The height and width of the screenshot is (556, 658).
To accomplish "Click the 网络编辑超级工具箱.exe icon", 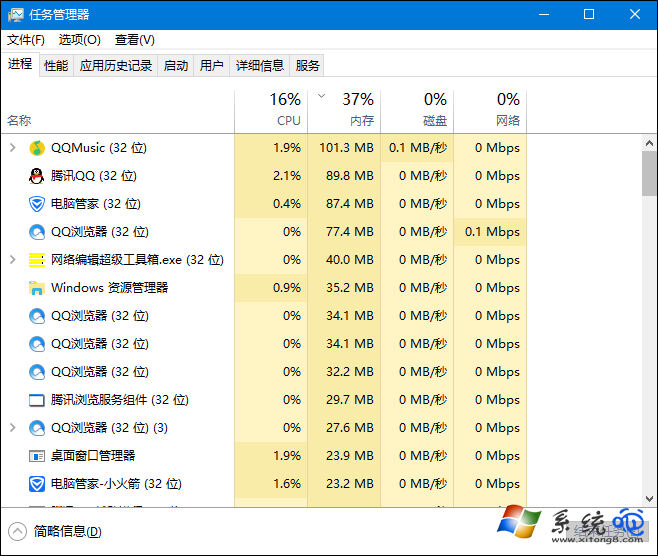I will 37,260.
